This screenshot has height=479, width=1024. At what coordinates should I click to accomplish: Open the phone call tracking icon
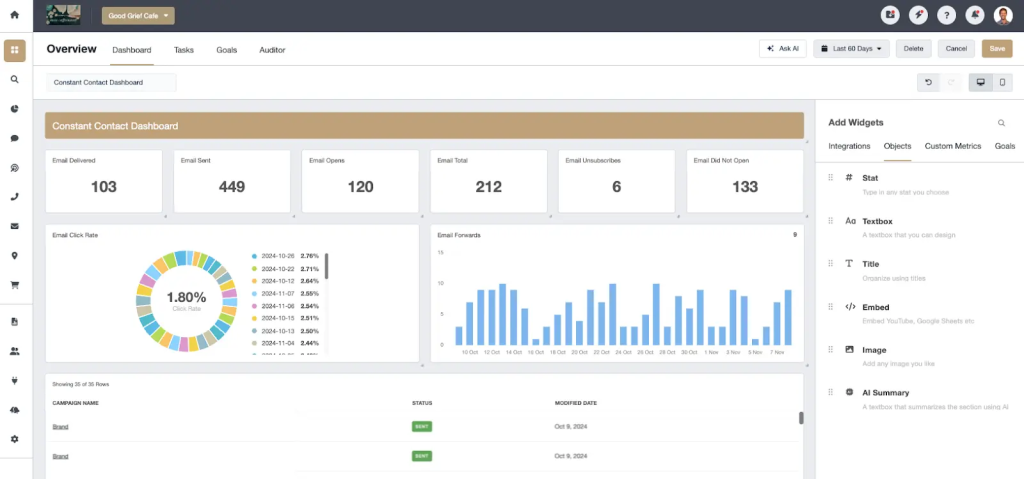tap(14, 197)
